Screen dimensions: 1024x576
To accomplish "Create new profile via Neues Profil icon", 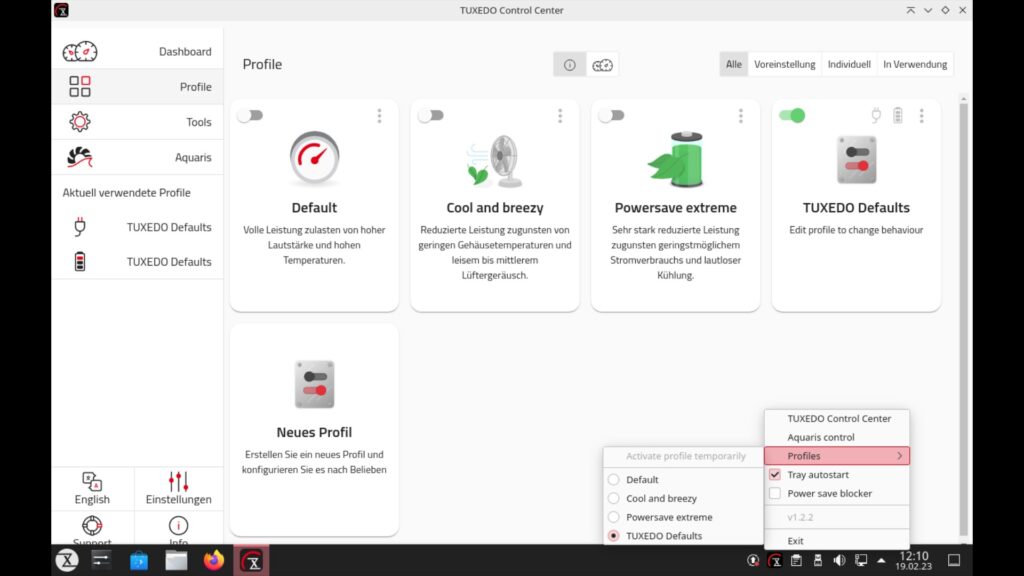I will pyautogui.click(x=314, y=384).
